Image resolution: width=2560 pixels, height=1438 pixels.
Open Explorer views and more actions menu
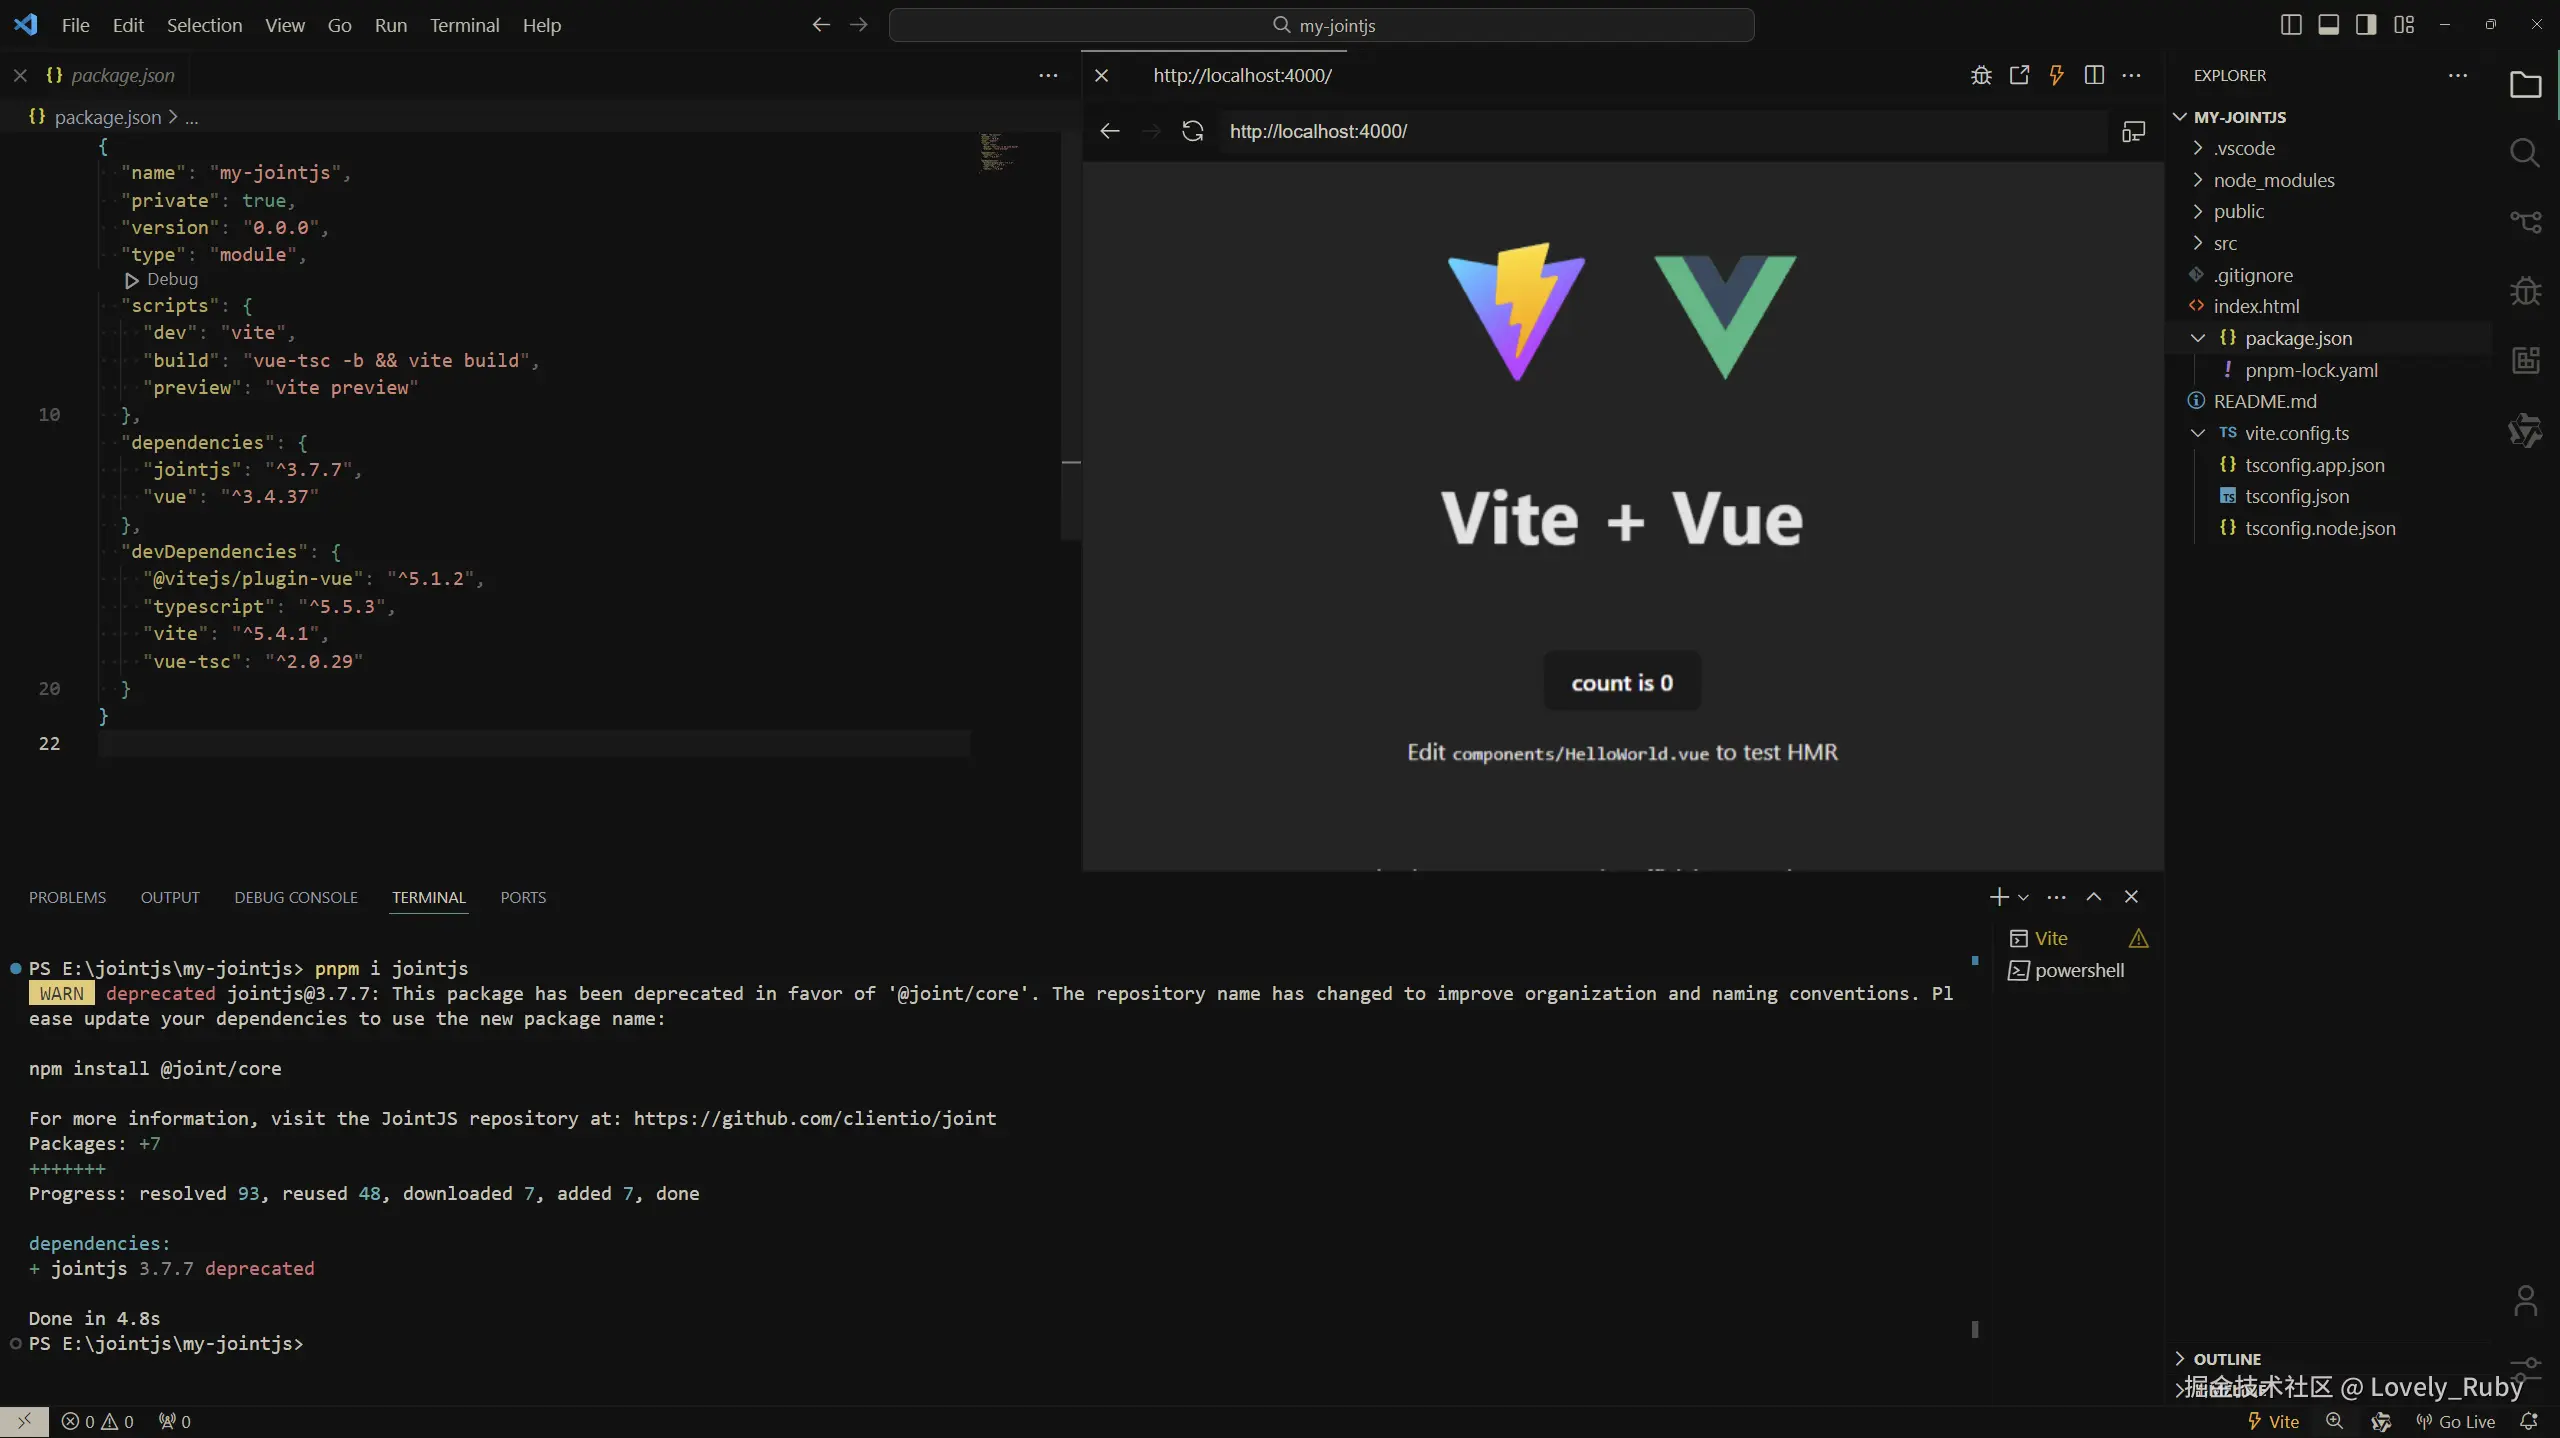[x=2458, y=75]
